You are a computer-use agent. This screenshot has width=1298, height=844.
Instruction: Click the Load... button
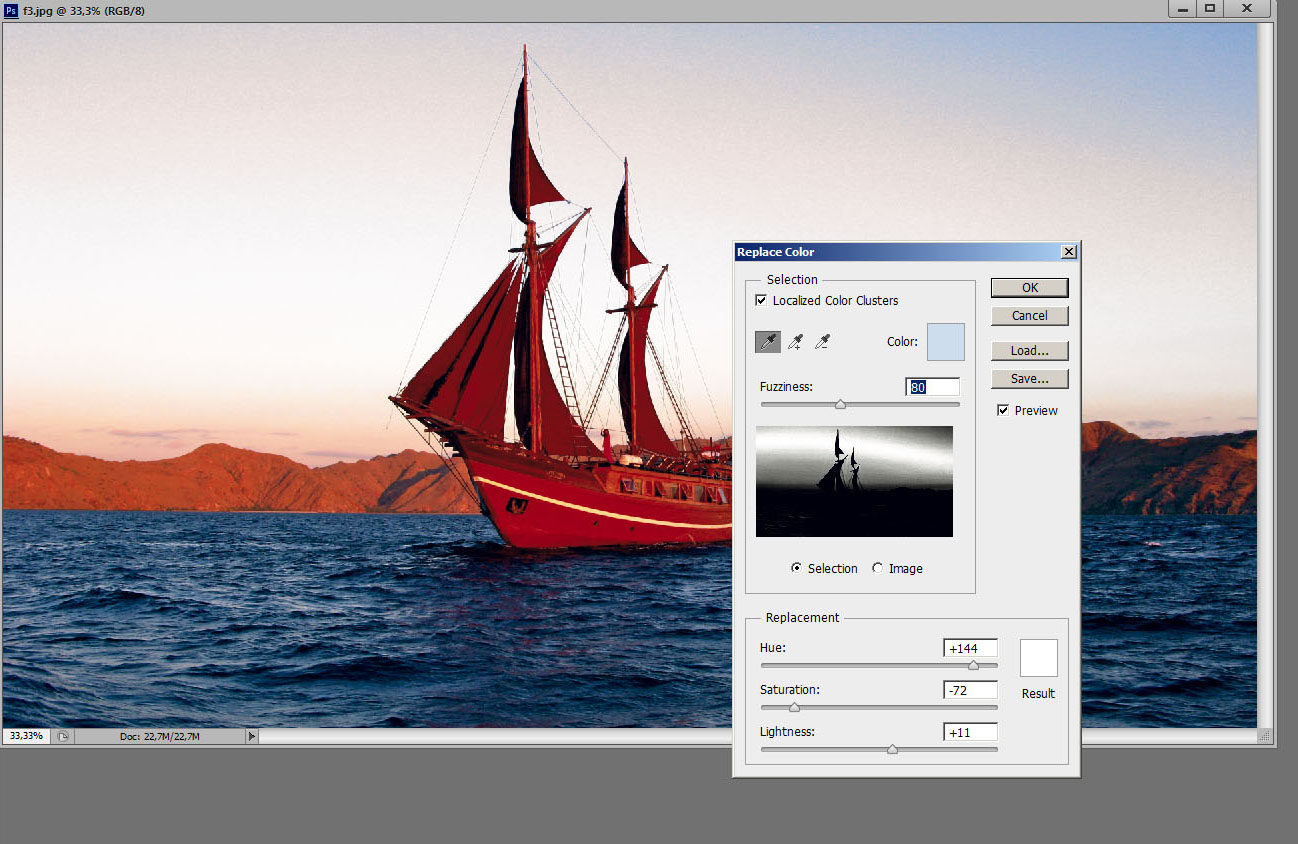tap(1030, 351)
